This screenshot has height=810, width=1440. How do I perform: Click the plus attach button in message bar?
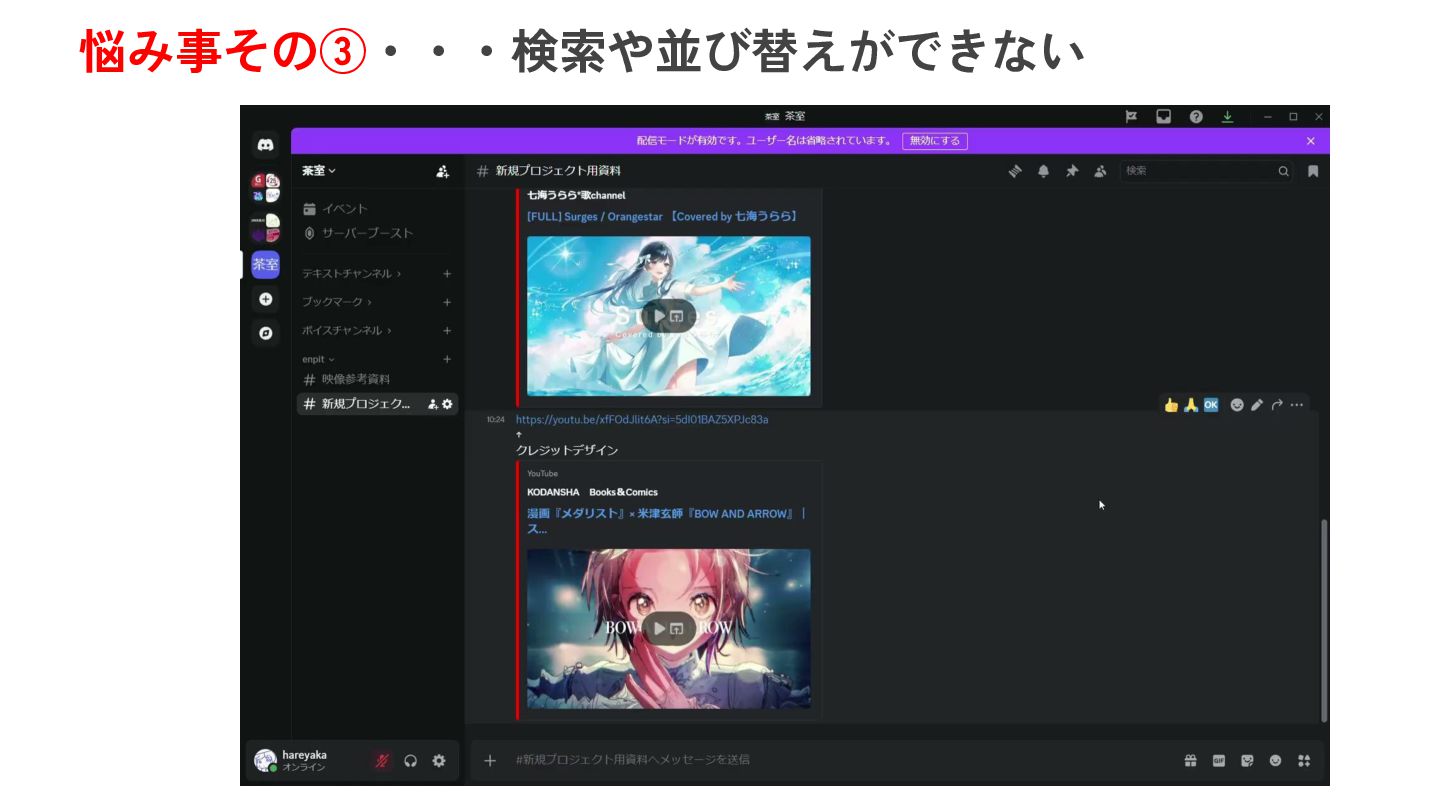490,760
